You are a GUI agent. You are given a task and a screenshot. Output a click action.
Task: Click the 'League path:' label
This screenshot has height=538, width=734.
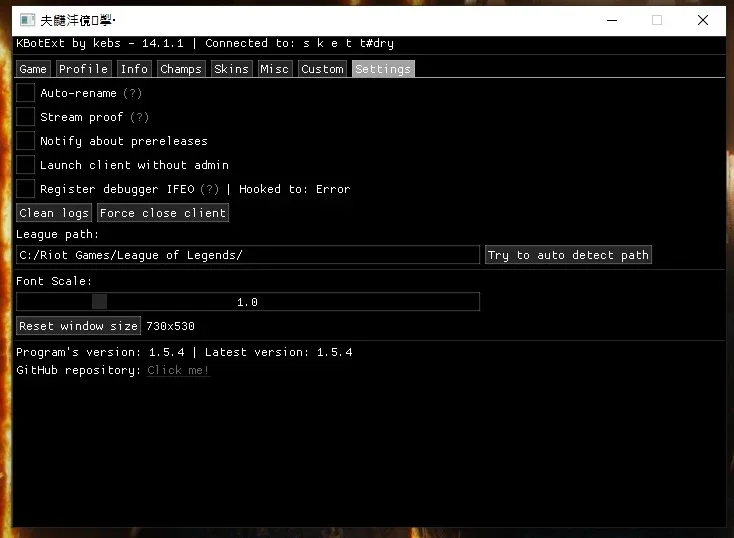click(58, 234)
